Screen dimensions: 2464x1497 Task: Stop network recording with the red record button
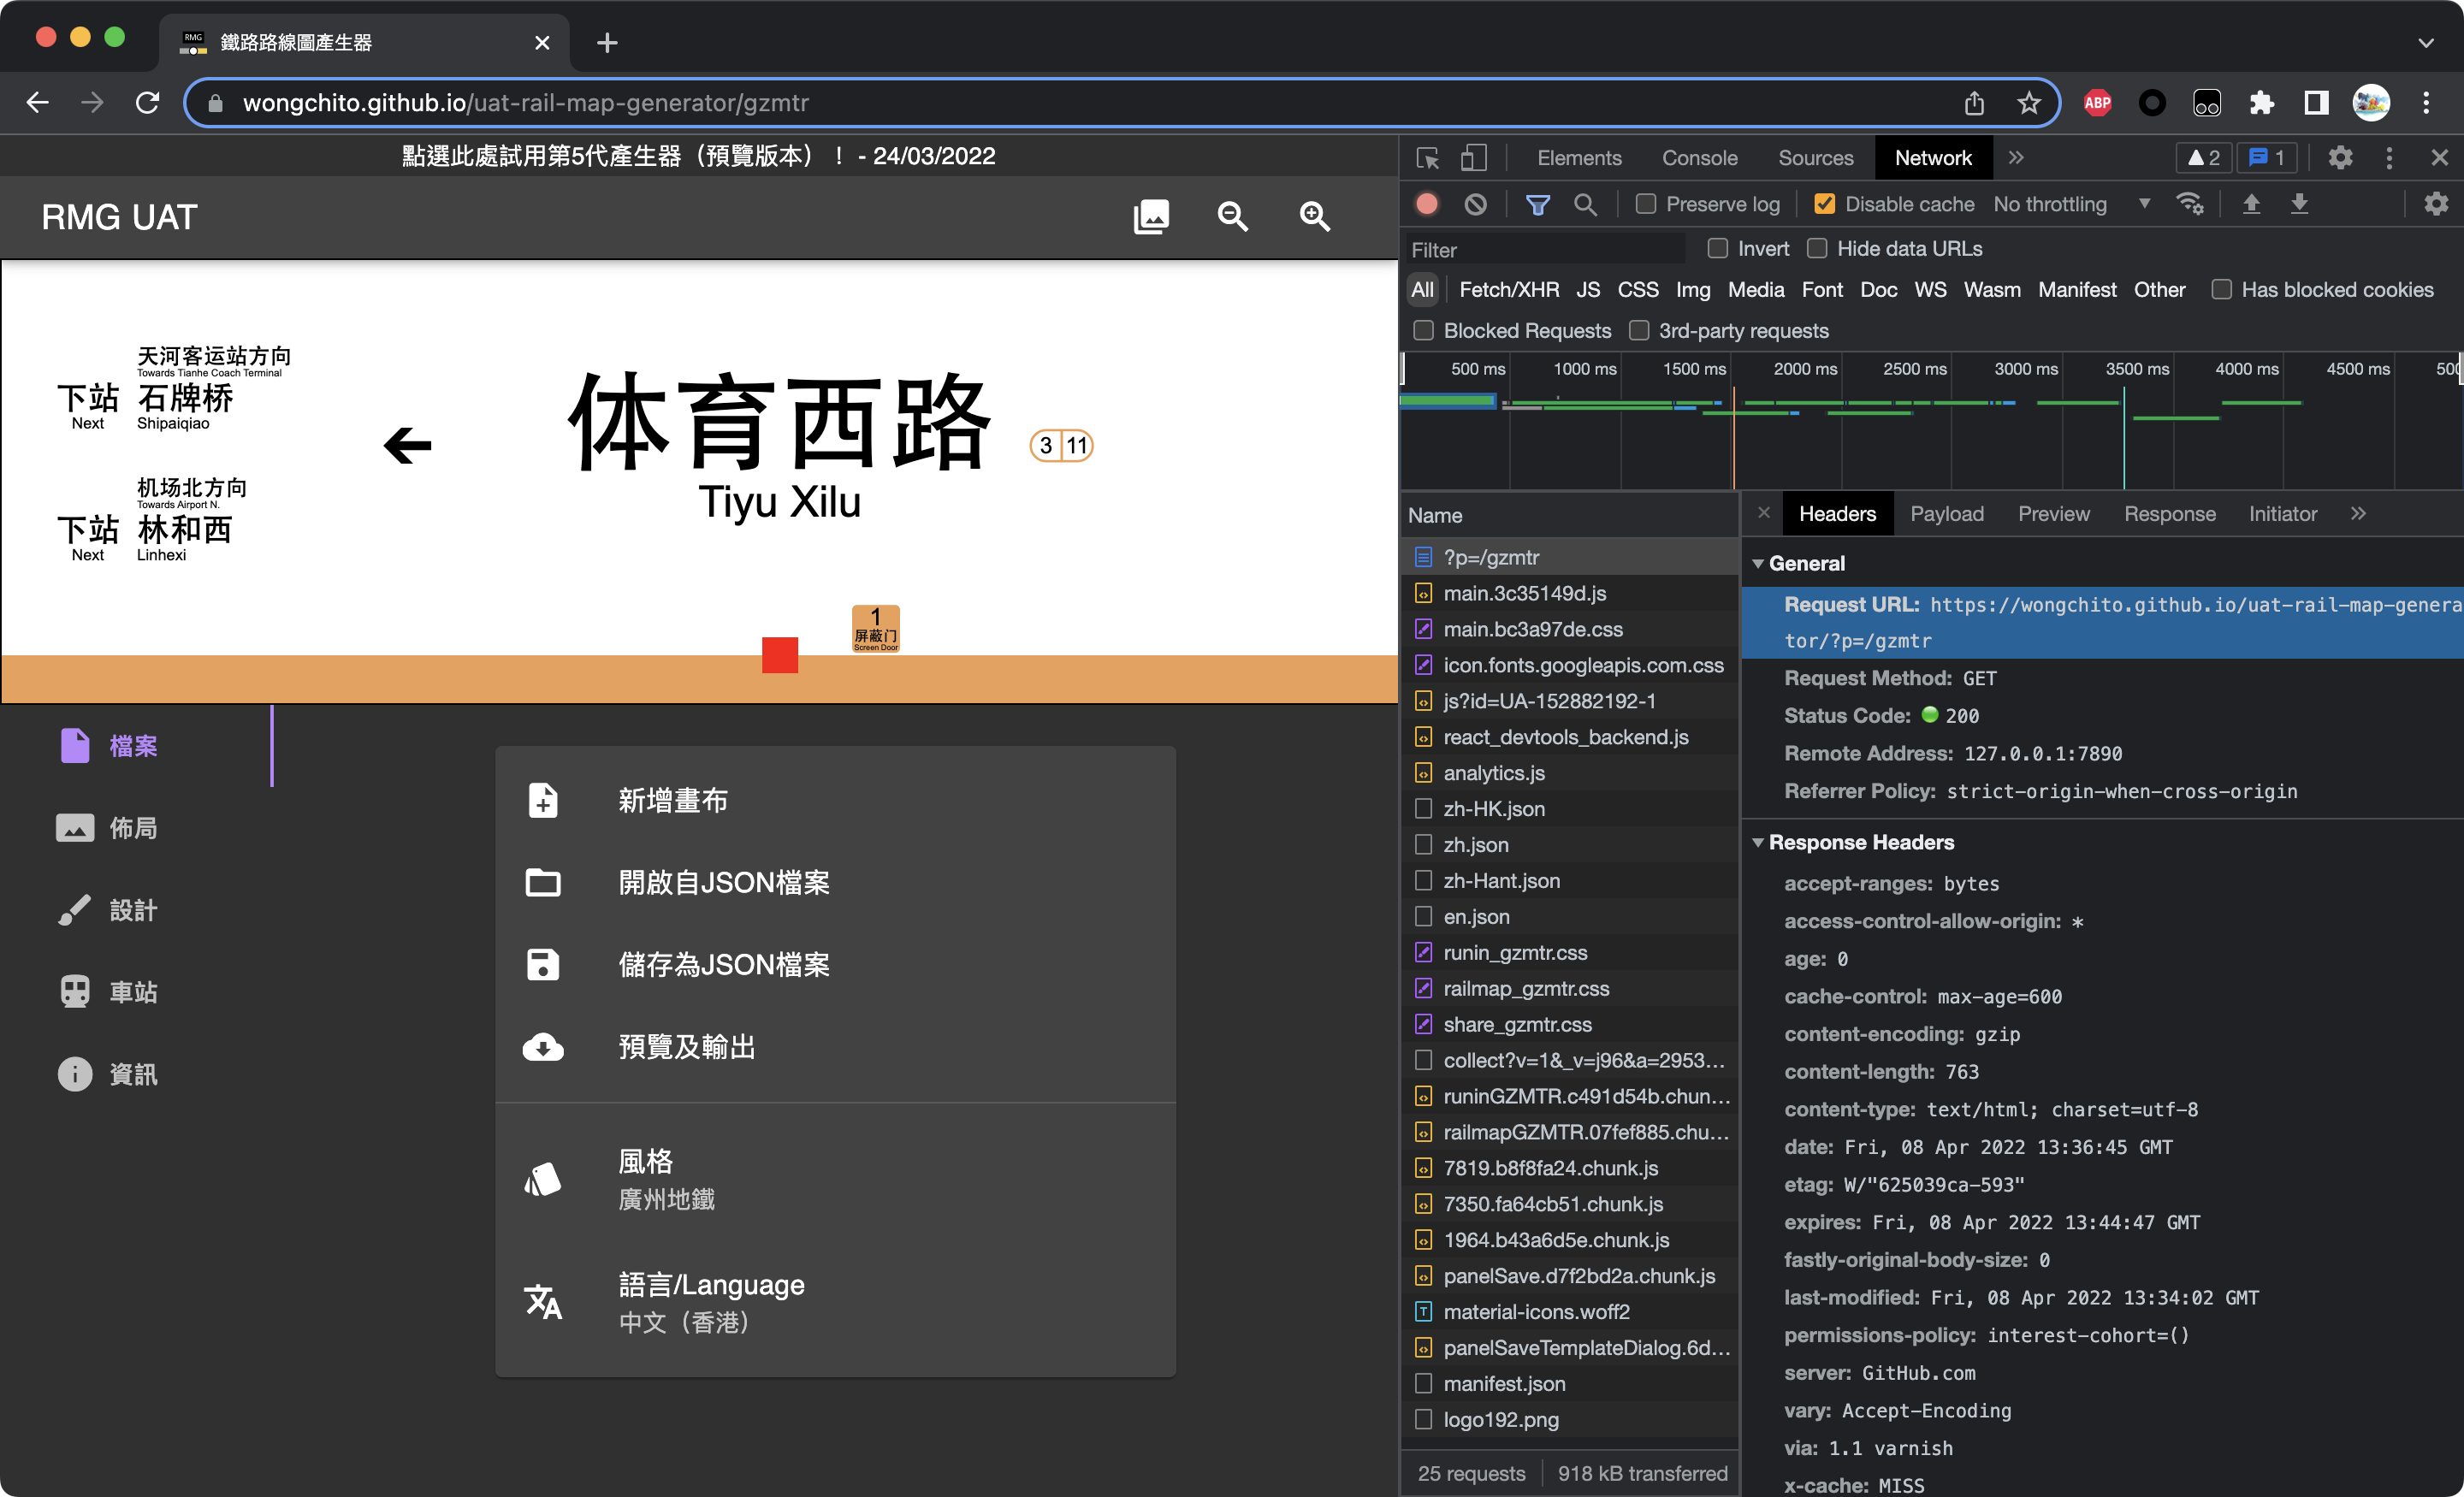point(1426,203)
